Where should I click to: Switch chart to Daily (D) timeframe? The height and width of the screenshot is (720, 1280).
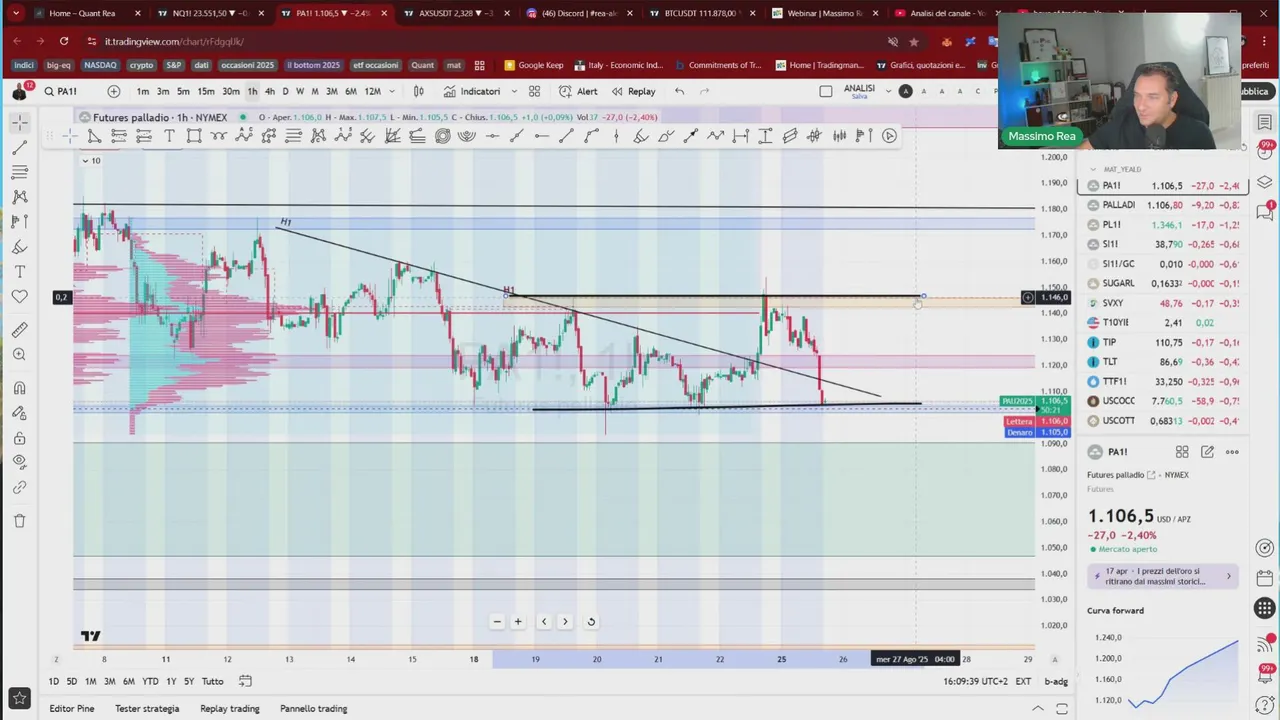[x=285, y=91]
